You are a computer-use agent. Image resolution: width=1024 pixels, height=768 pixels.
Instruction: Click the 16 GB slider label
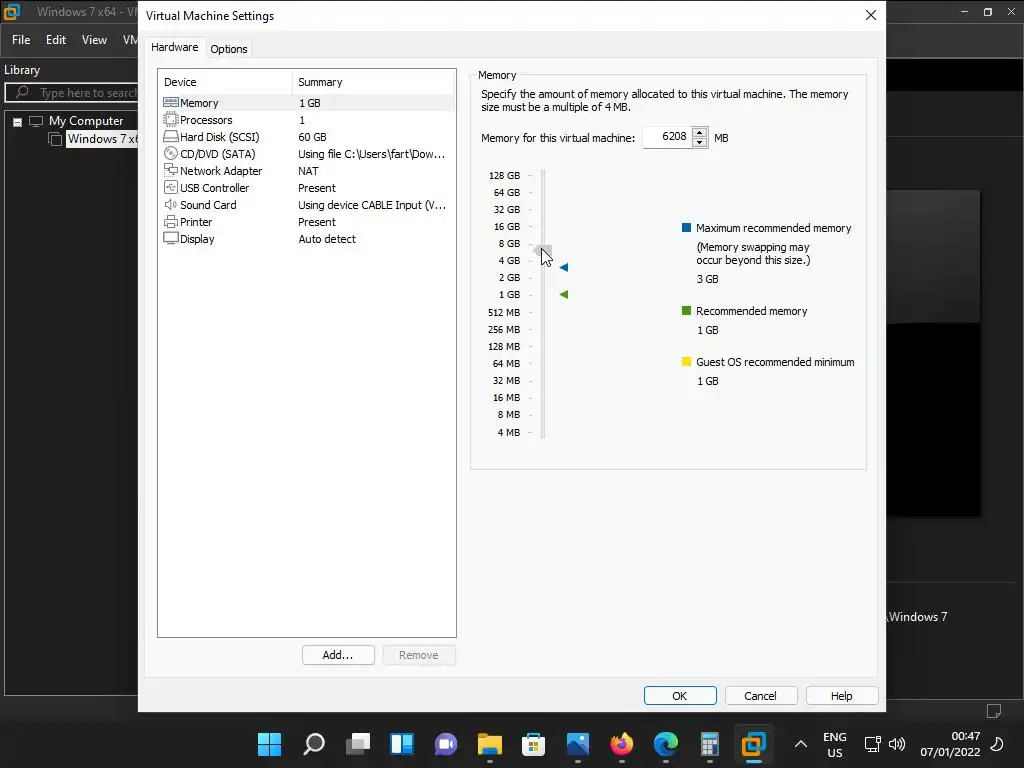507,227
